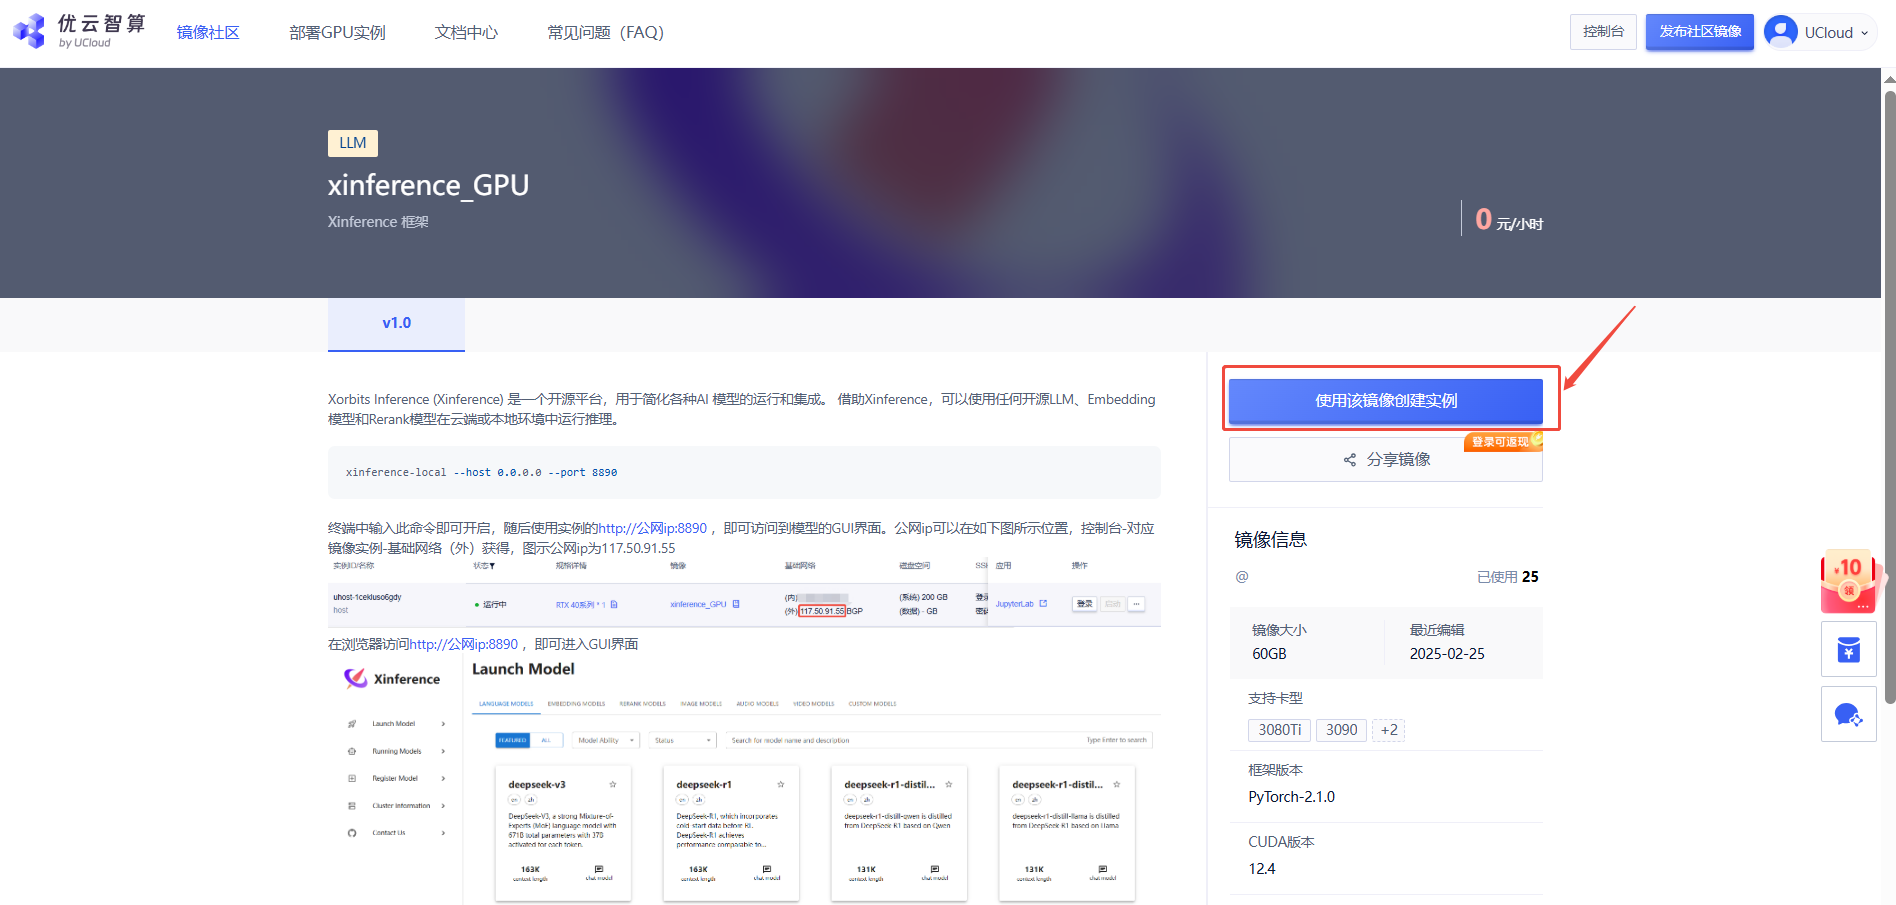Click the LLM tag badge
Viewport: 1896px width, 905px height.
pyautogui.click(x=353, y=143)
